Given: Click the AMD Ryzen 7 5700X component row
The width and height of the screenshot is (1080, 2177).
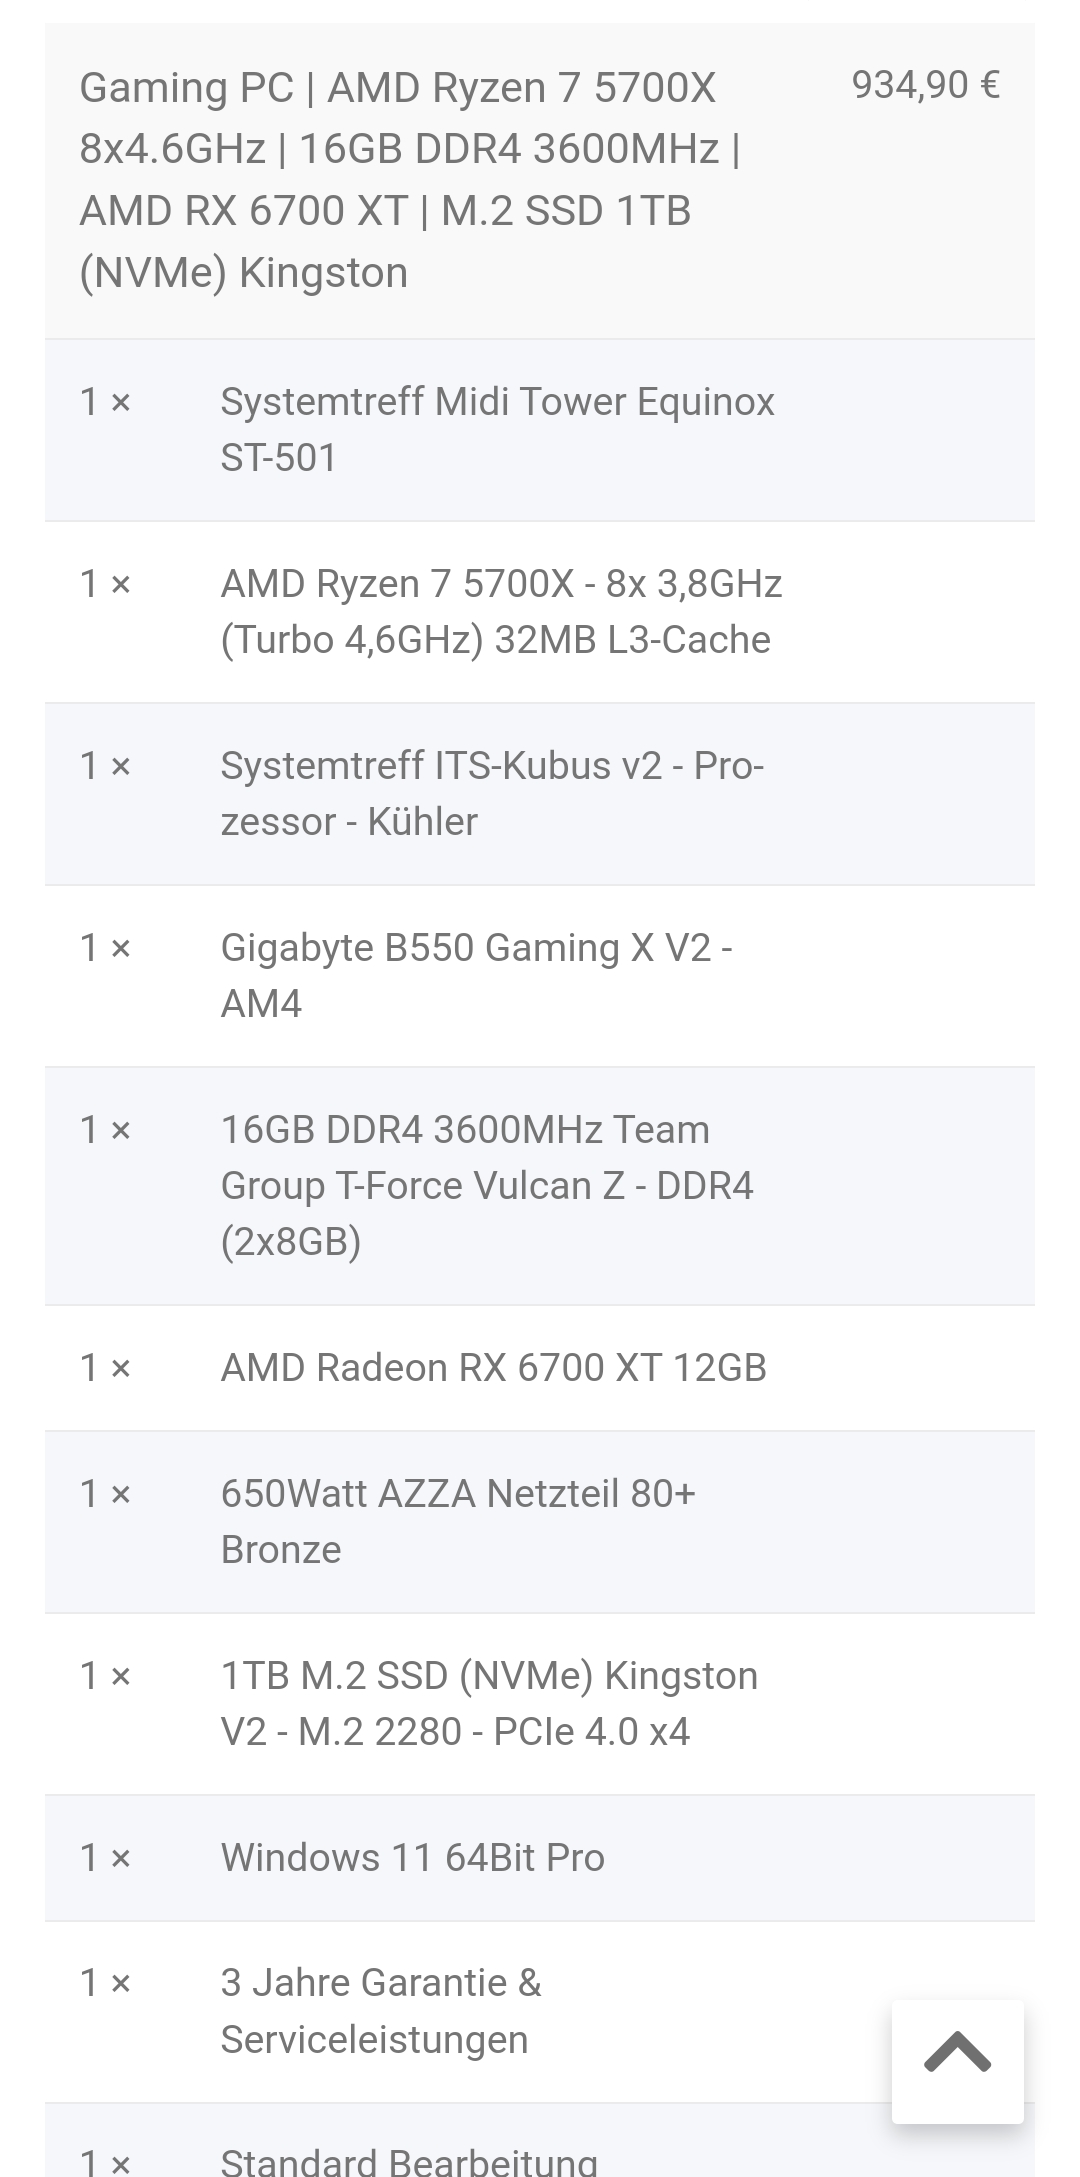Looking at the screenshot, I should [x=500, y=611].
